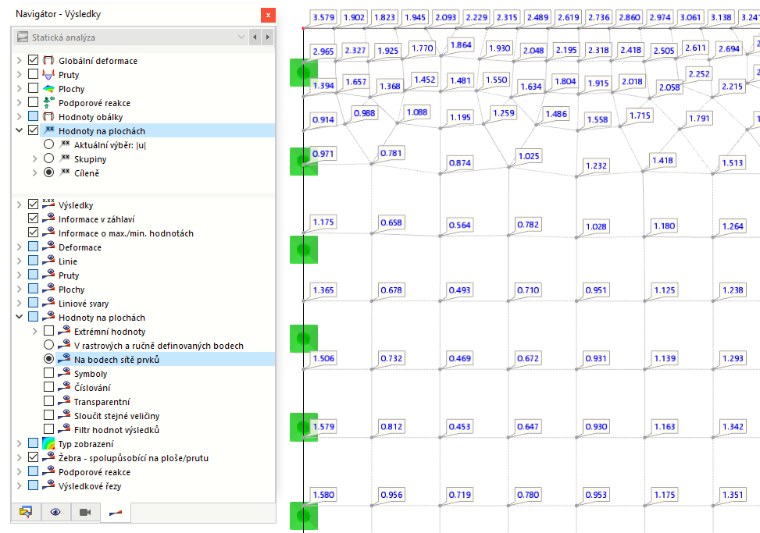Expand the Typ zobrazení node
The width and height of the screenshot is (760, 533).
click(19, 443)
